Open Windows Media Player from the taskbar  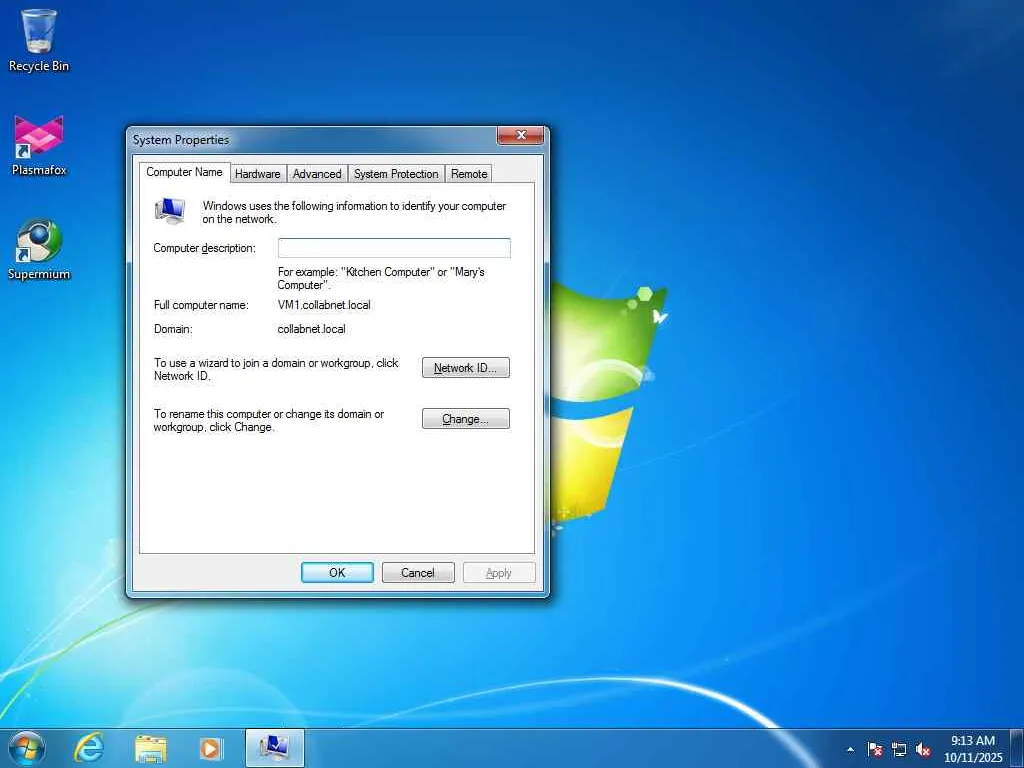pos(211,748)
